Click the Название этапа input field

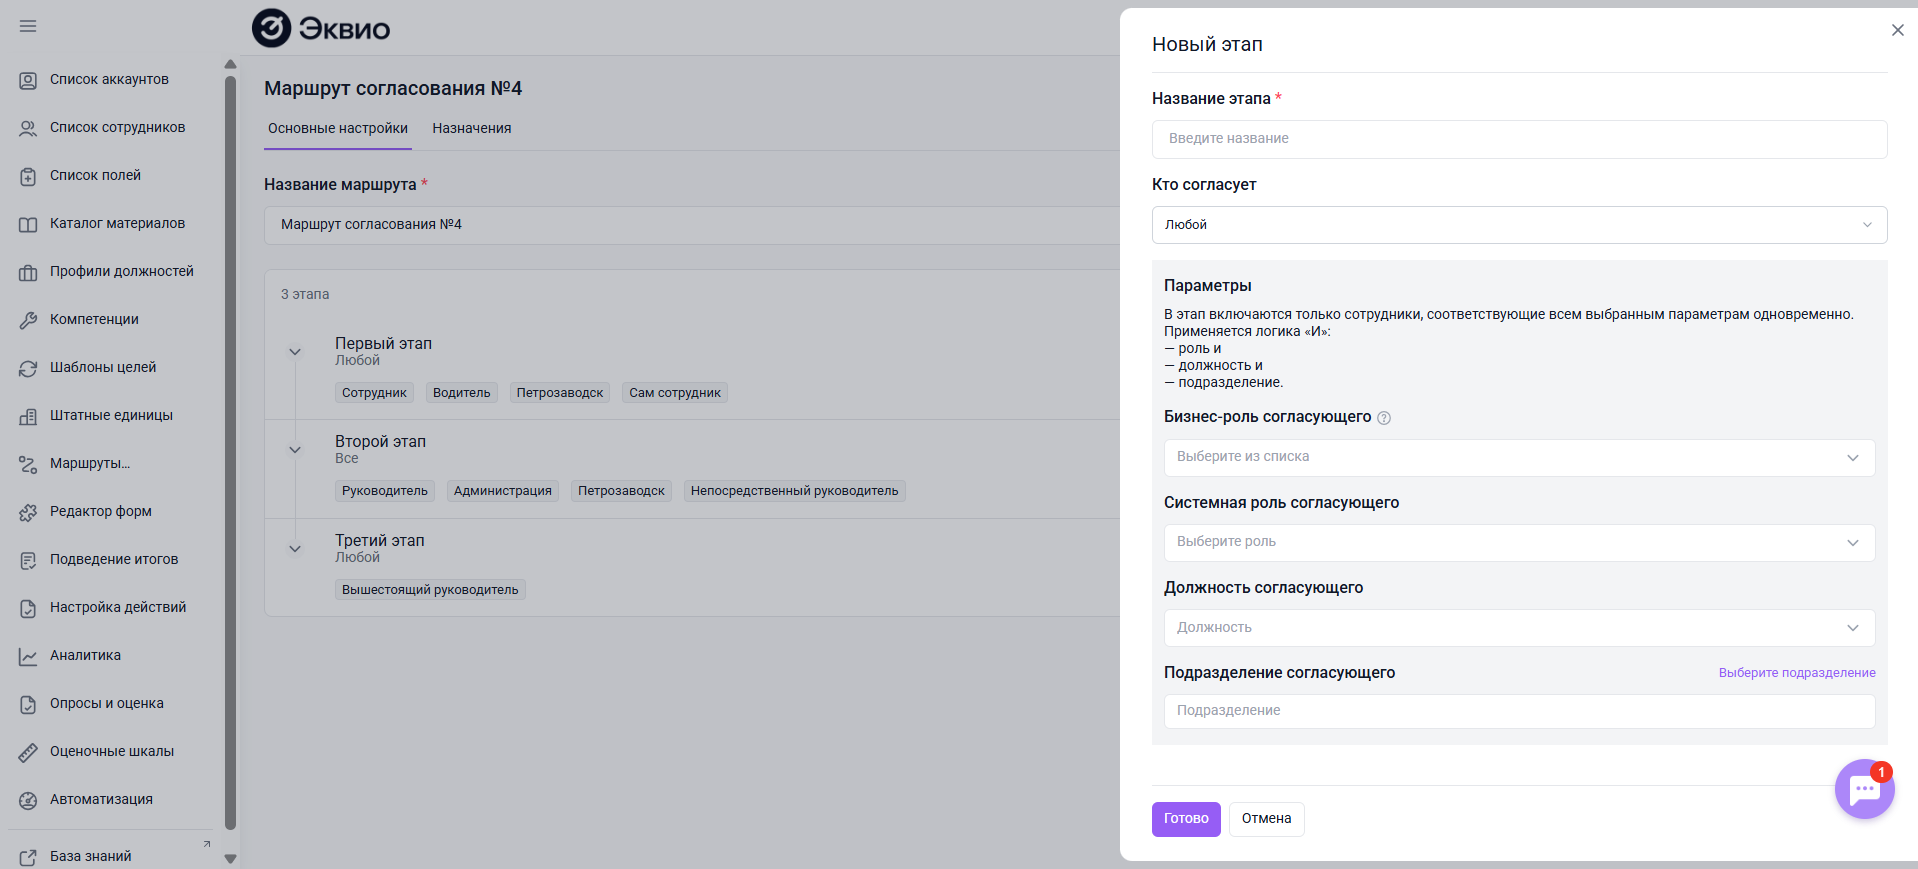(1519, 139)
